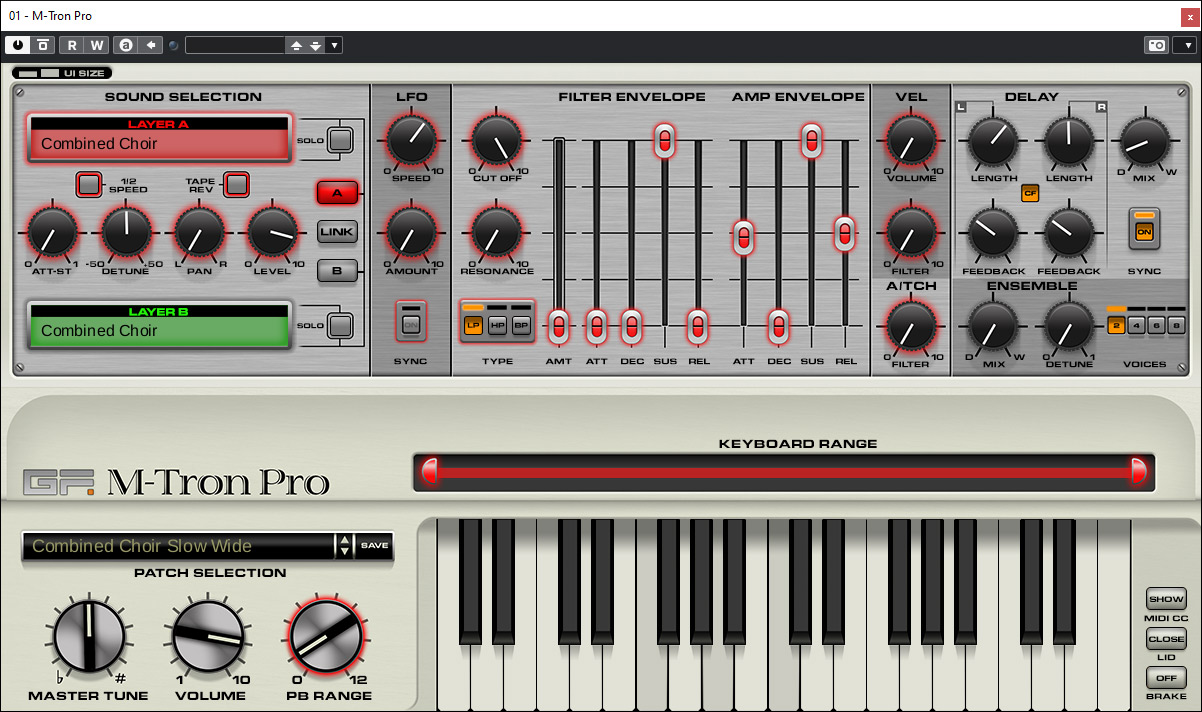
Task: Select the LINK layer button
Action: (337, 232)
